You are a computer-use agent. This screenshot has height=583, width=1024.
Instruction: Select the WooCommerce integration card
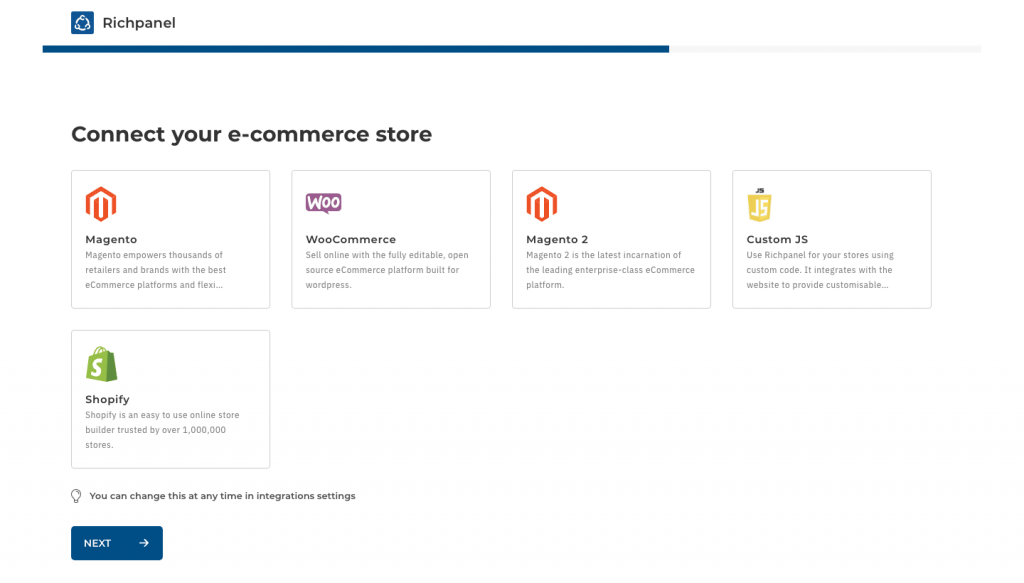[x=390, y=238]
